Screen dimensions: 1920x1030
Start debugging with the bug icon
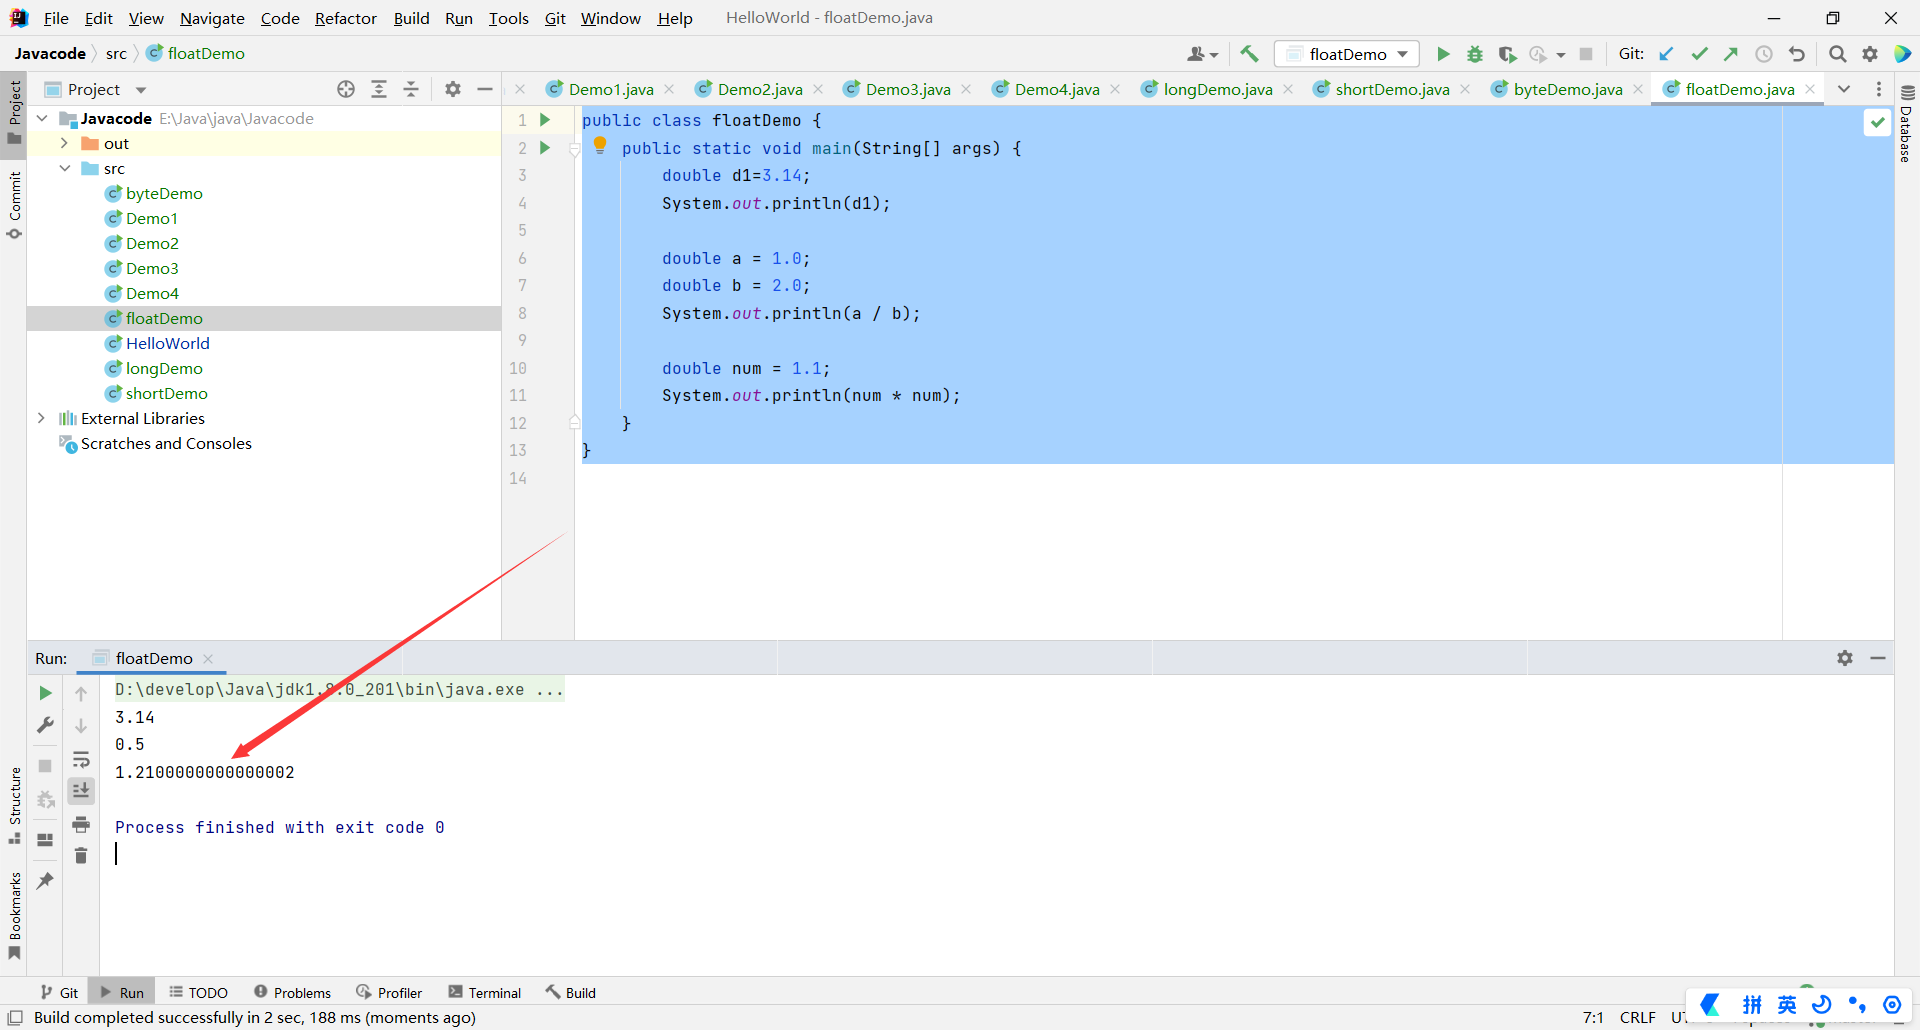[x=1475, y=54]
